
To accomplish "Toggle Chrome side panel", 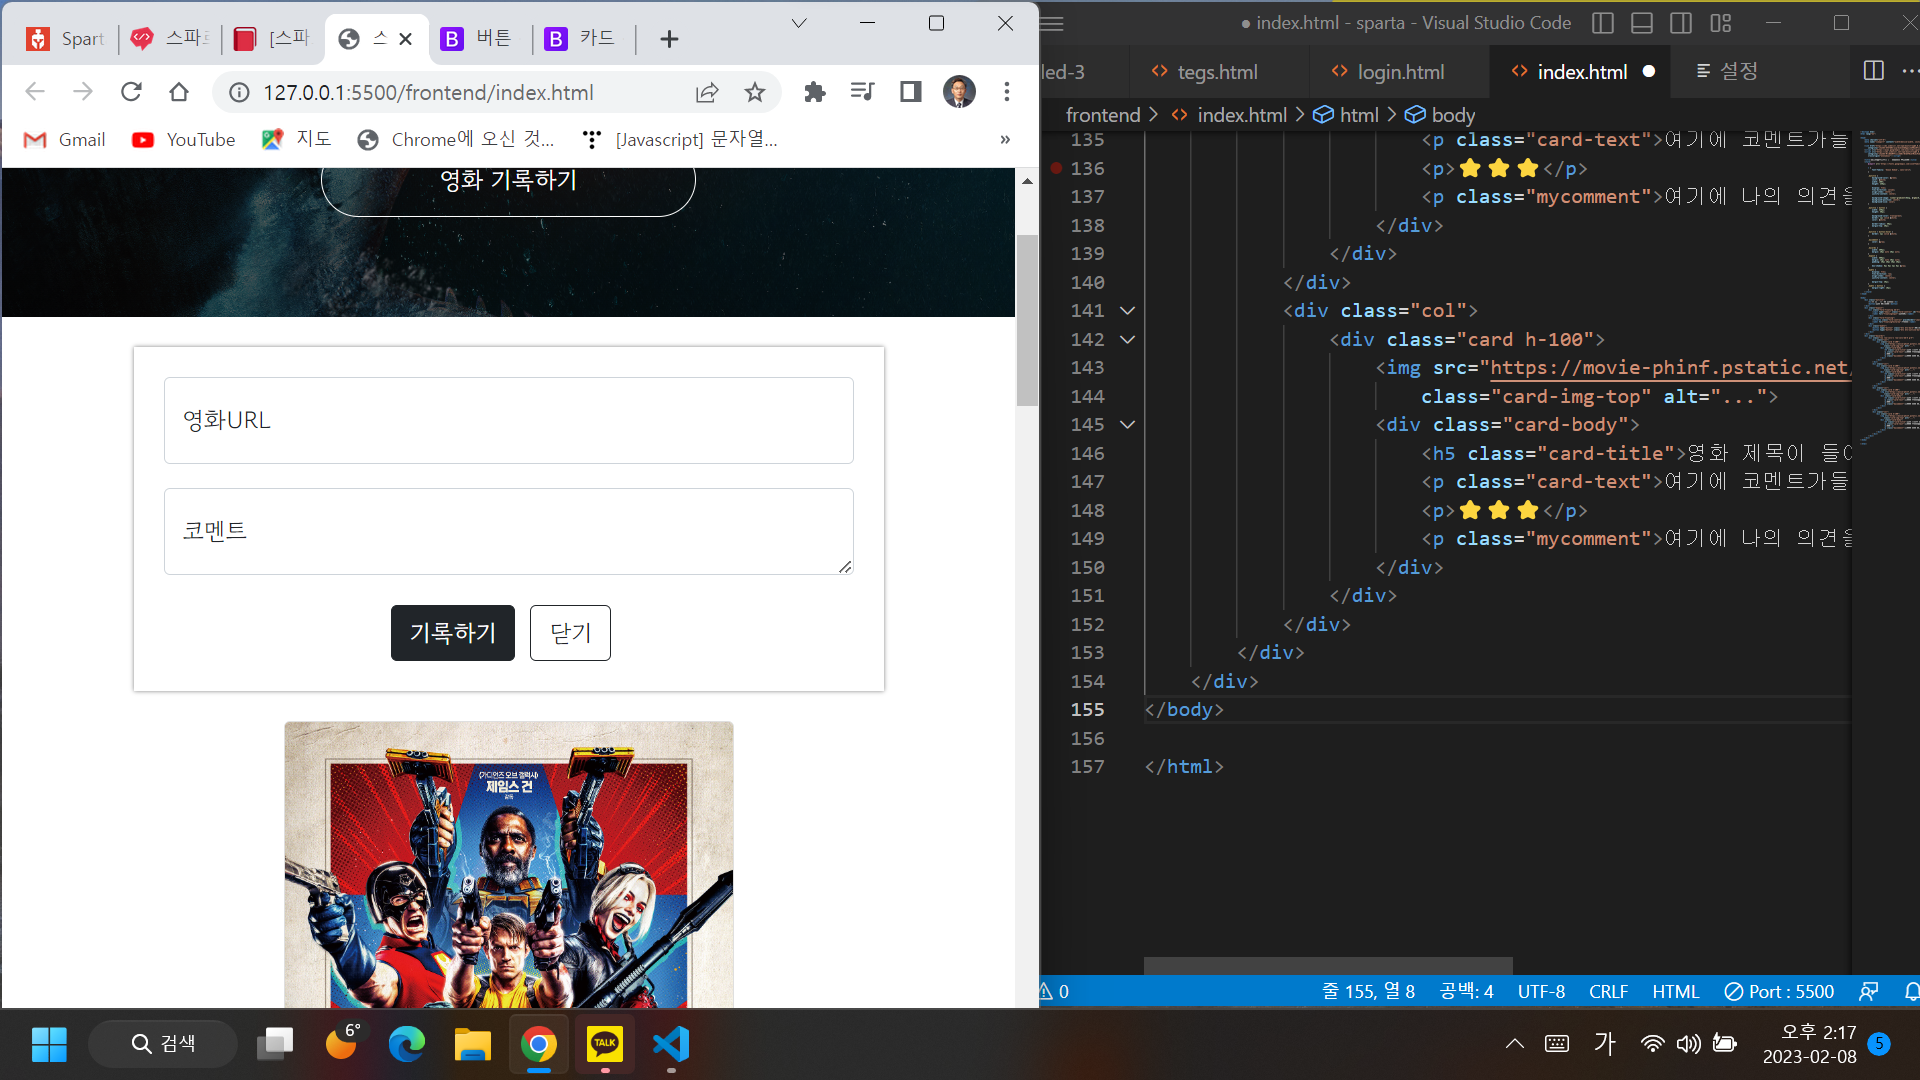I will pos(910,92).
